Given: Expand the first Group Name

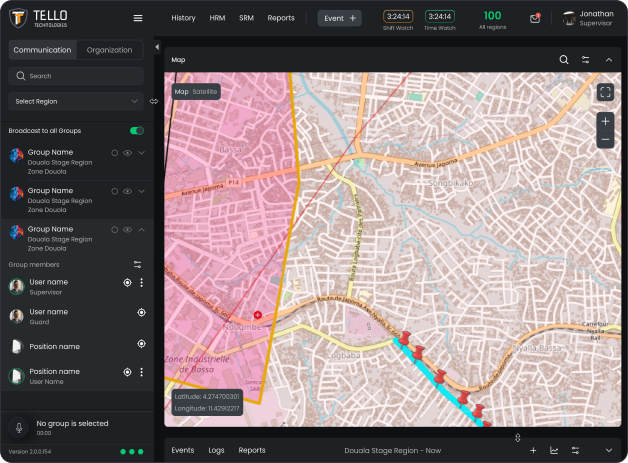Looking at the screenshot, I should pyautogui.click(x=141, y=153).
